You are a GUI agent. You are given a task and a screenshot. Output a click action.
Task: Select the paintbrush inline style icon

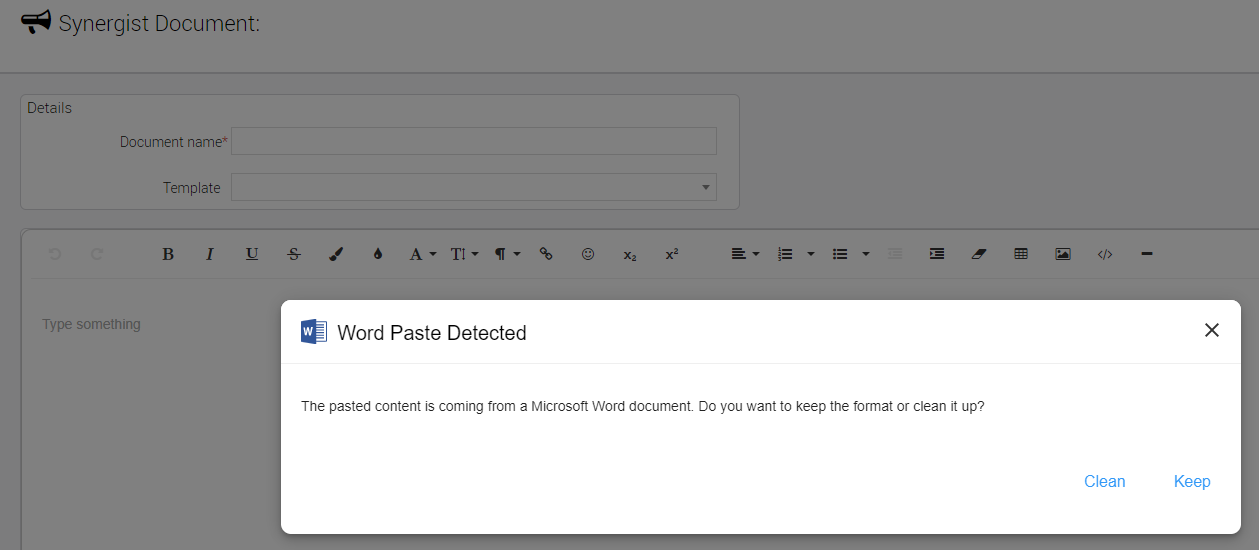336,254
